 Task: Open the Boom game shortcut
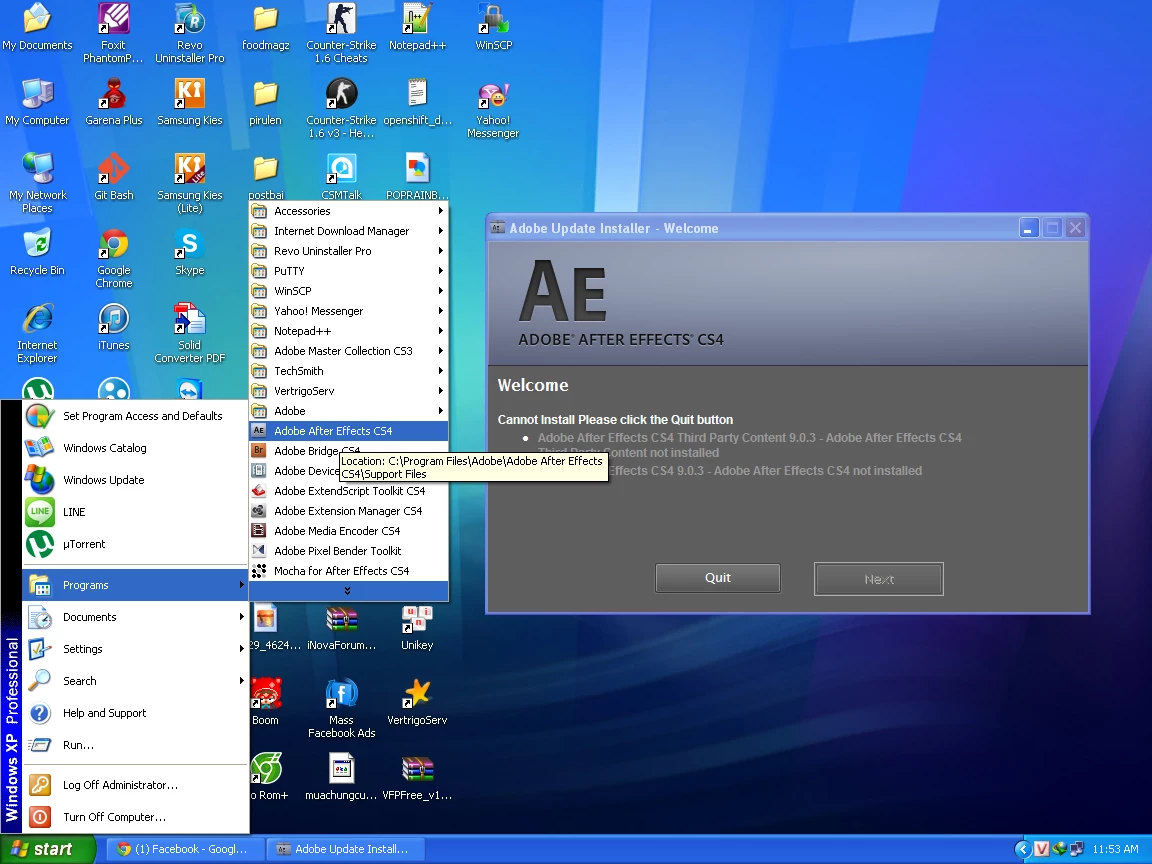click(x=265, y=702)
